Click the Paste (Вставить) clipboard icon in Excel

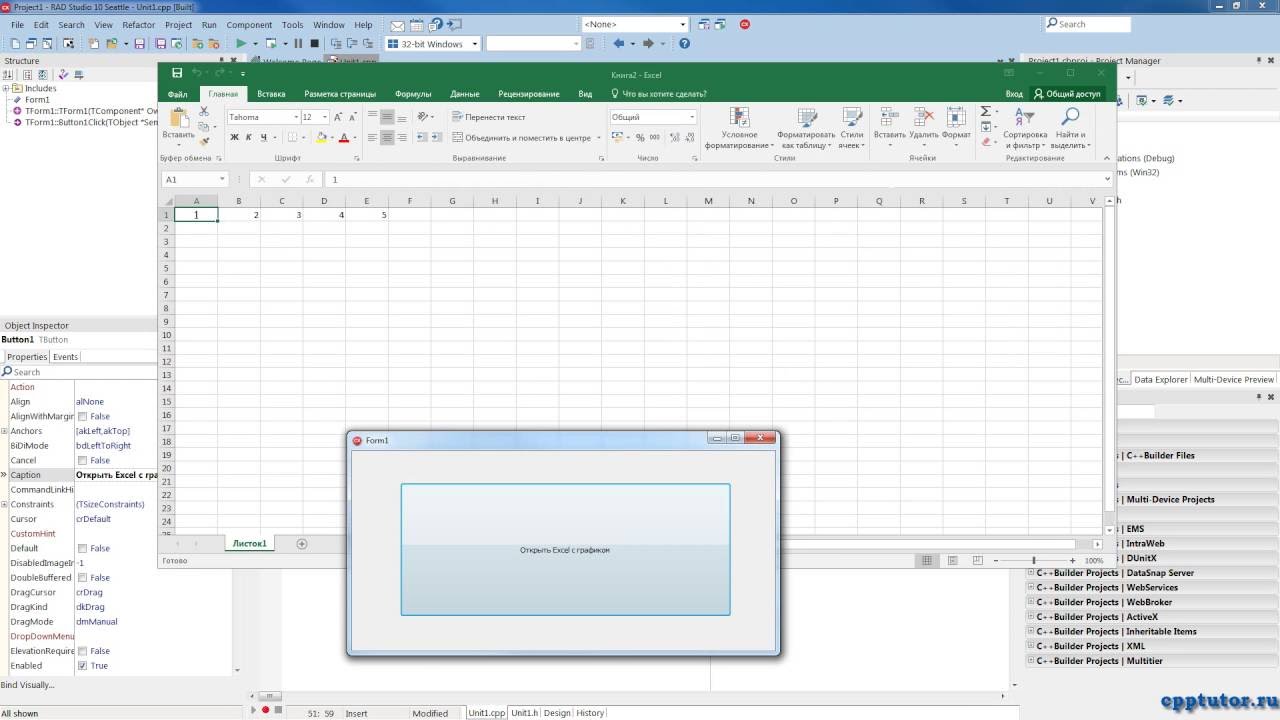coord(179,118)
